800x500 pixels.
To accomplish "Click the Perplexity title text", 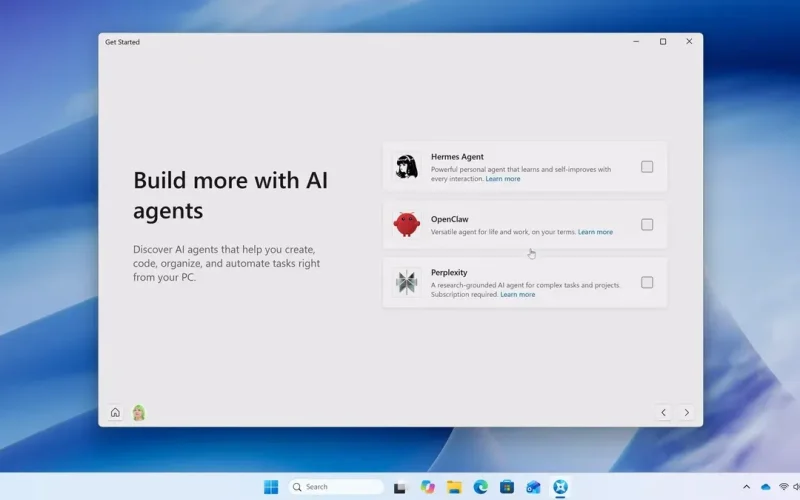I will [x=449, y=272].
